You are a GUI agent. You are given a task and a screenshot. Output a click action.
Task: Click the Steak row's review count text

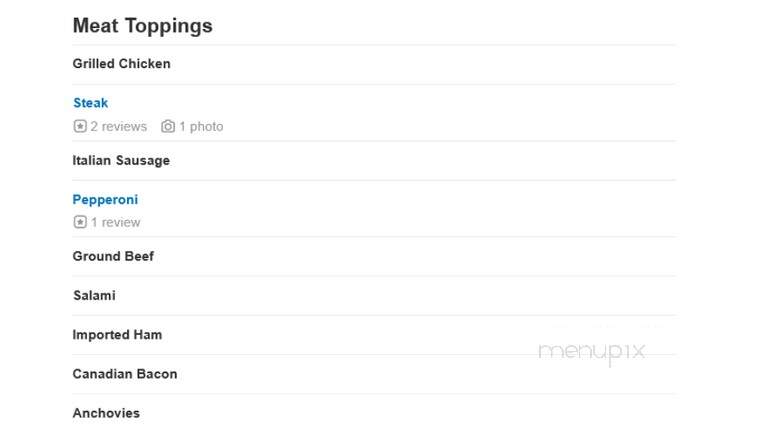tap(119, 126)
